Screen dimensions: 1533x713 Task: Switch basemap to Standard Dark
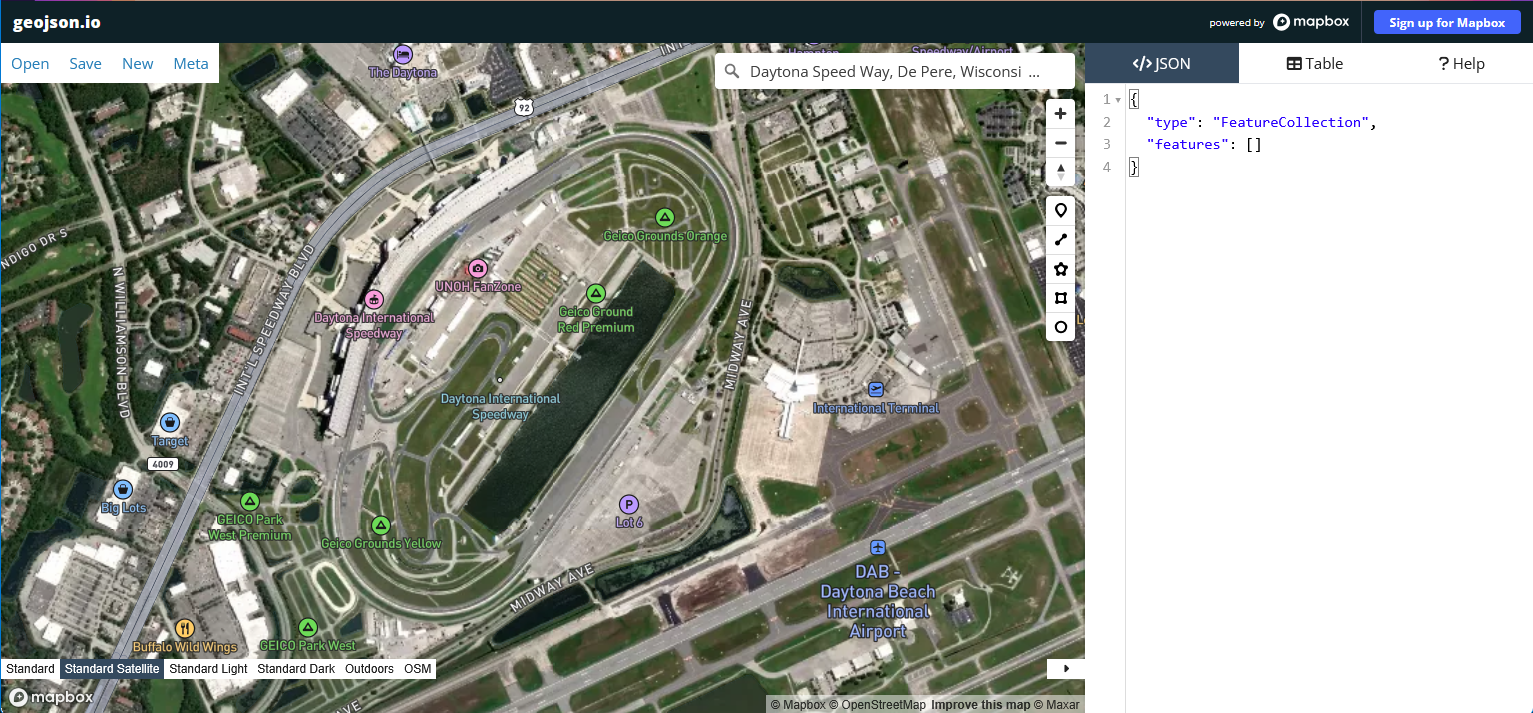click(296, 669)
